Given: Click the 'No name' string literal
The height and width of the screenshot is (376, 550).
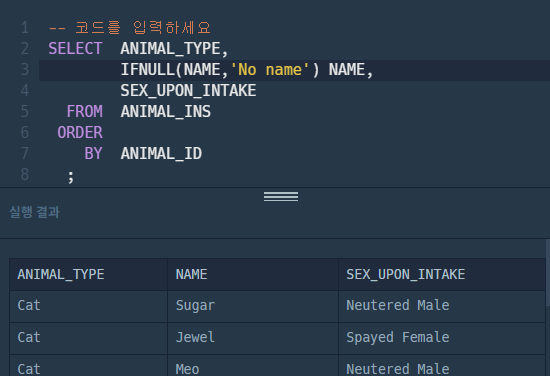Looking at the screenshot, I should tap(270, 69).
